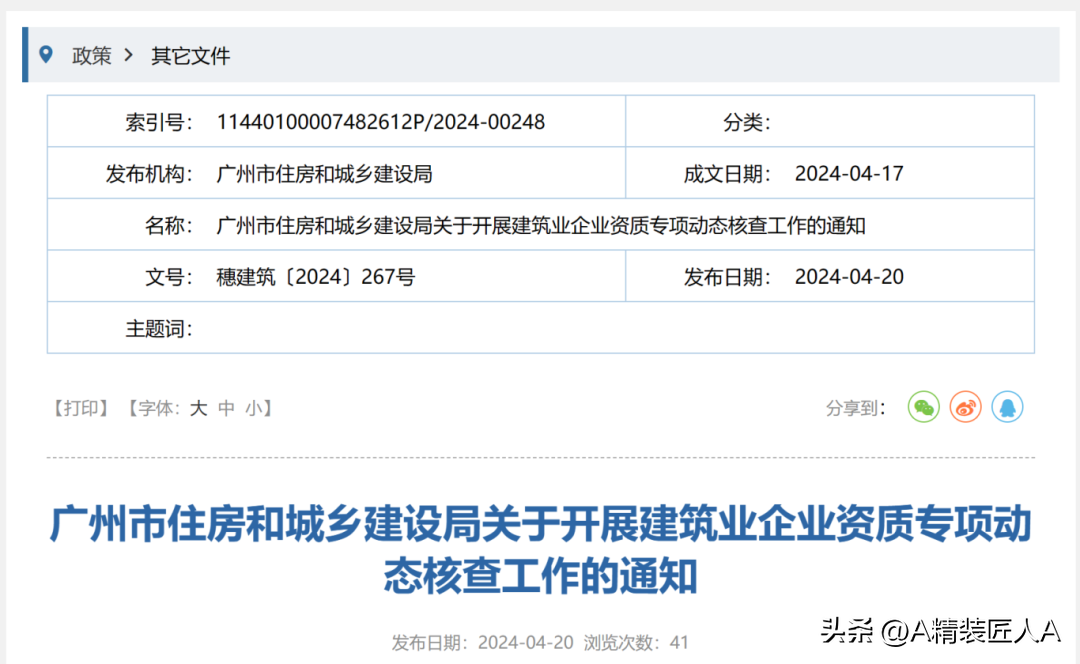The width and height of the screenshot is (1080, 664).
Task: Click the location pin icon in breadcrumb
Action: pos(45,54)
